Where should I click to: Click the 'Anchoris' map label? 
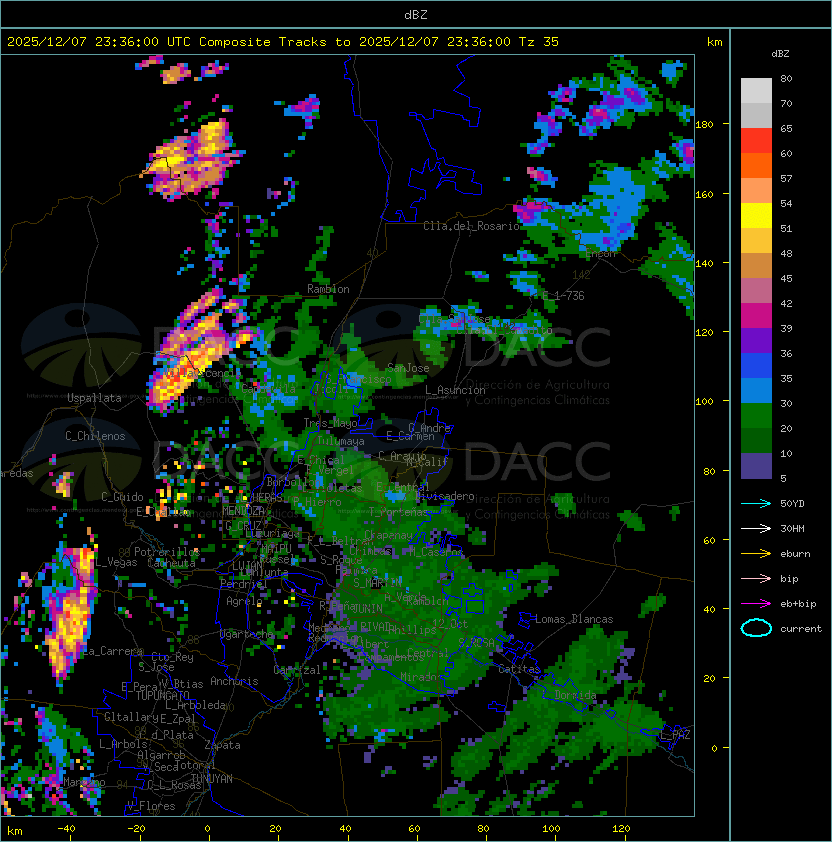coord(234,681)
